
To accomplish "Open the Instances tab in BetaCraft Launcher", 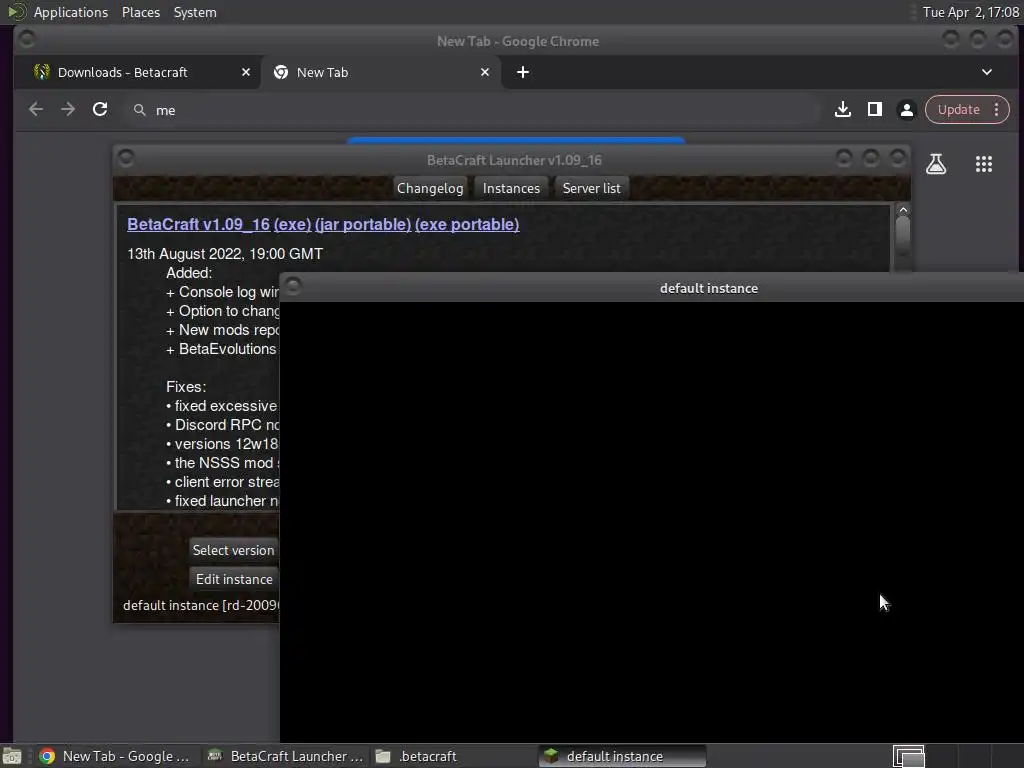I will click(x=511, y=188).
